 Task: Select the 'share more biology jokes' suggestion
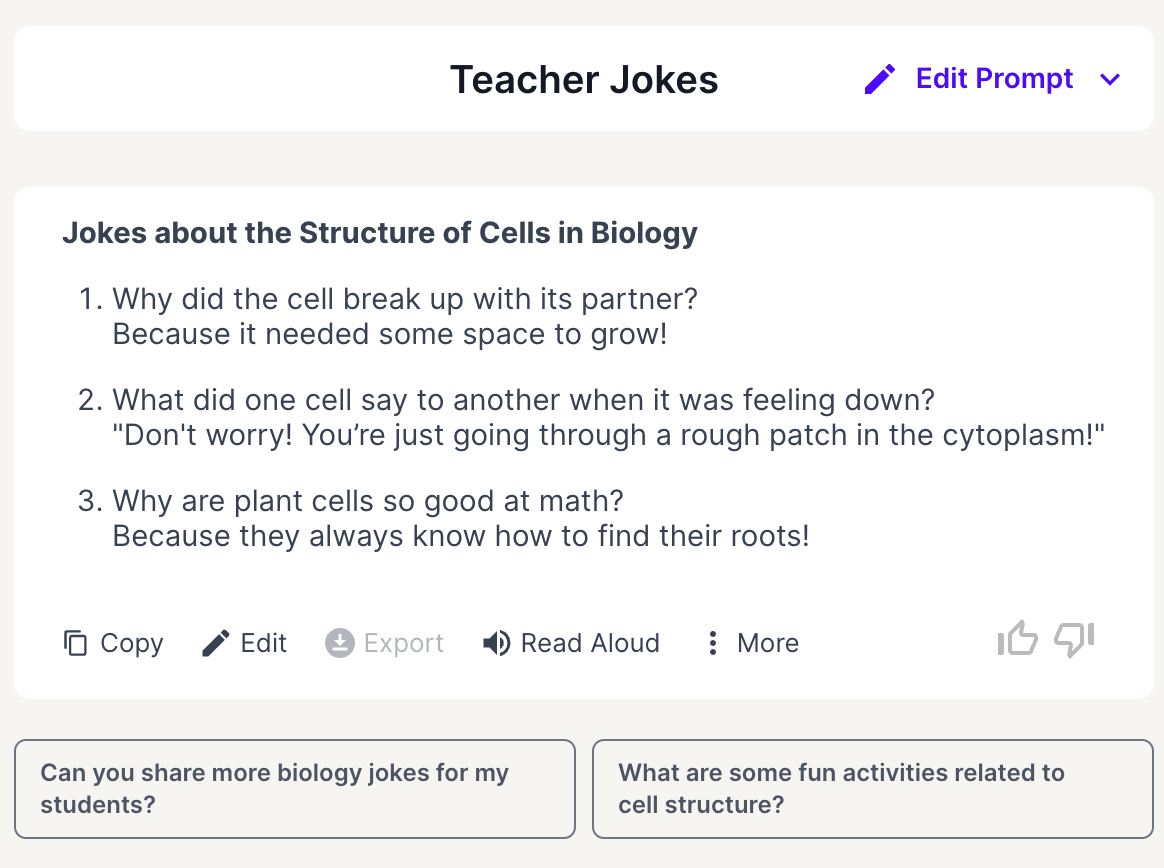click(x=295, y=788)
